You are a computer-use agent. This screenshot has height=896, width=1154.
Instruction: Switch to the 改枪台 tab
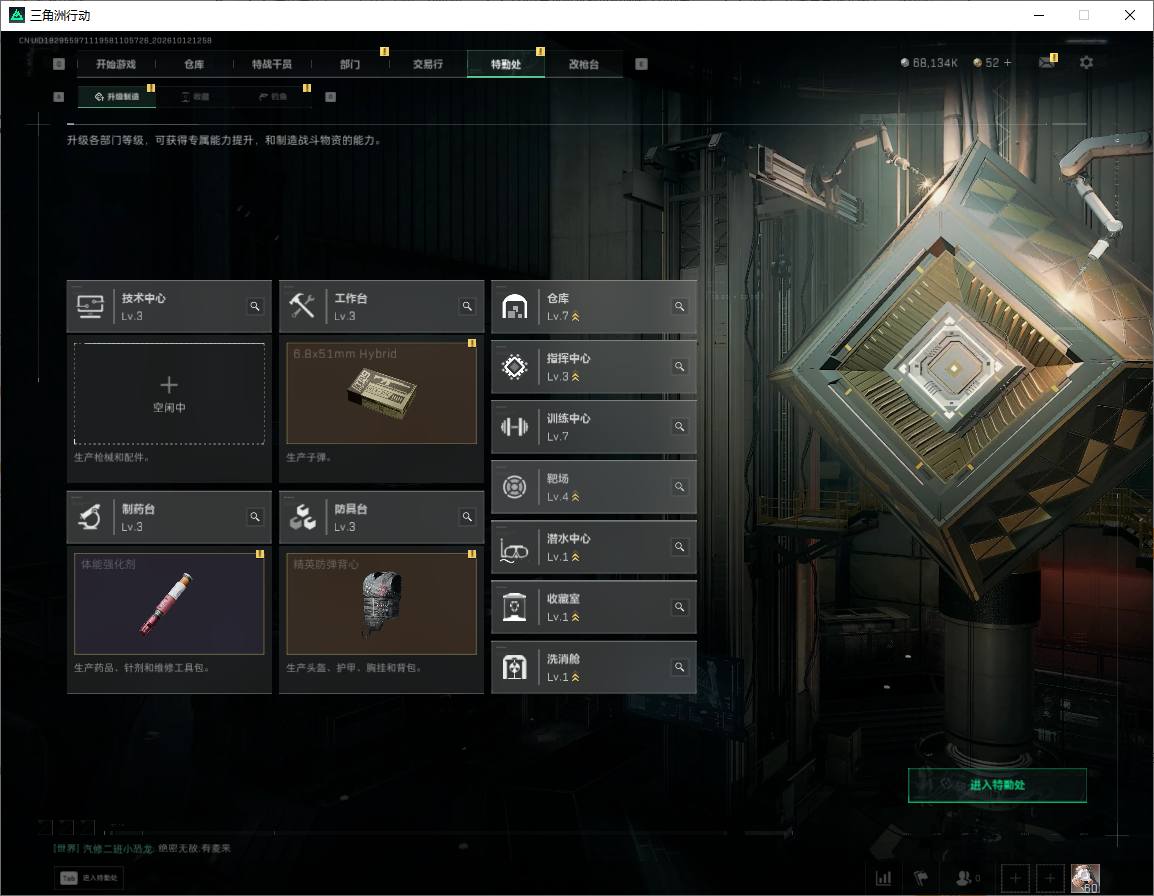[584, 64]
